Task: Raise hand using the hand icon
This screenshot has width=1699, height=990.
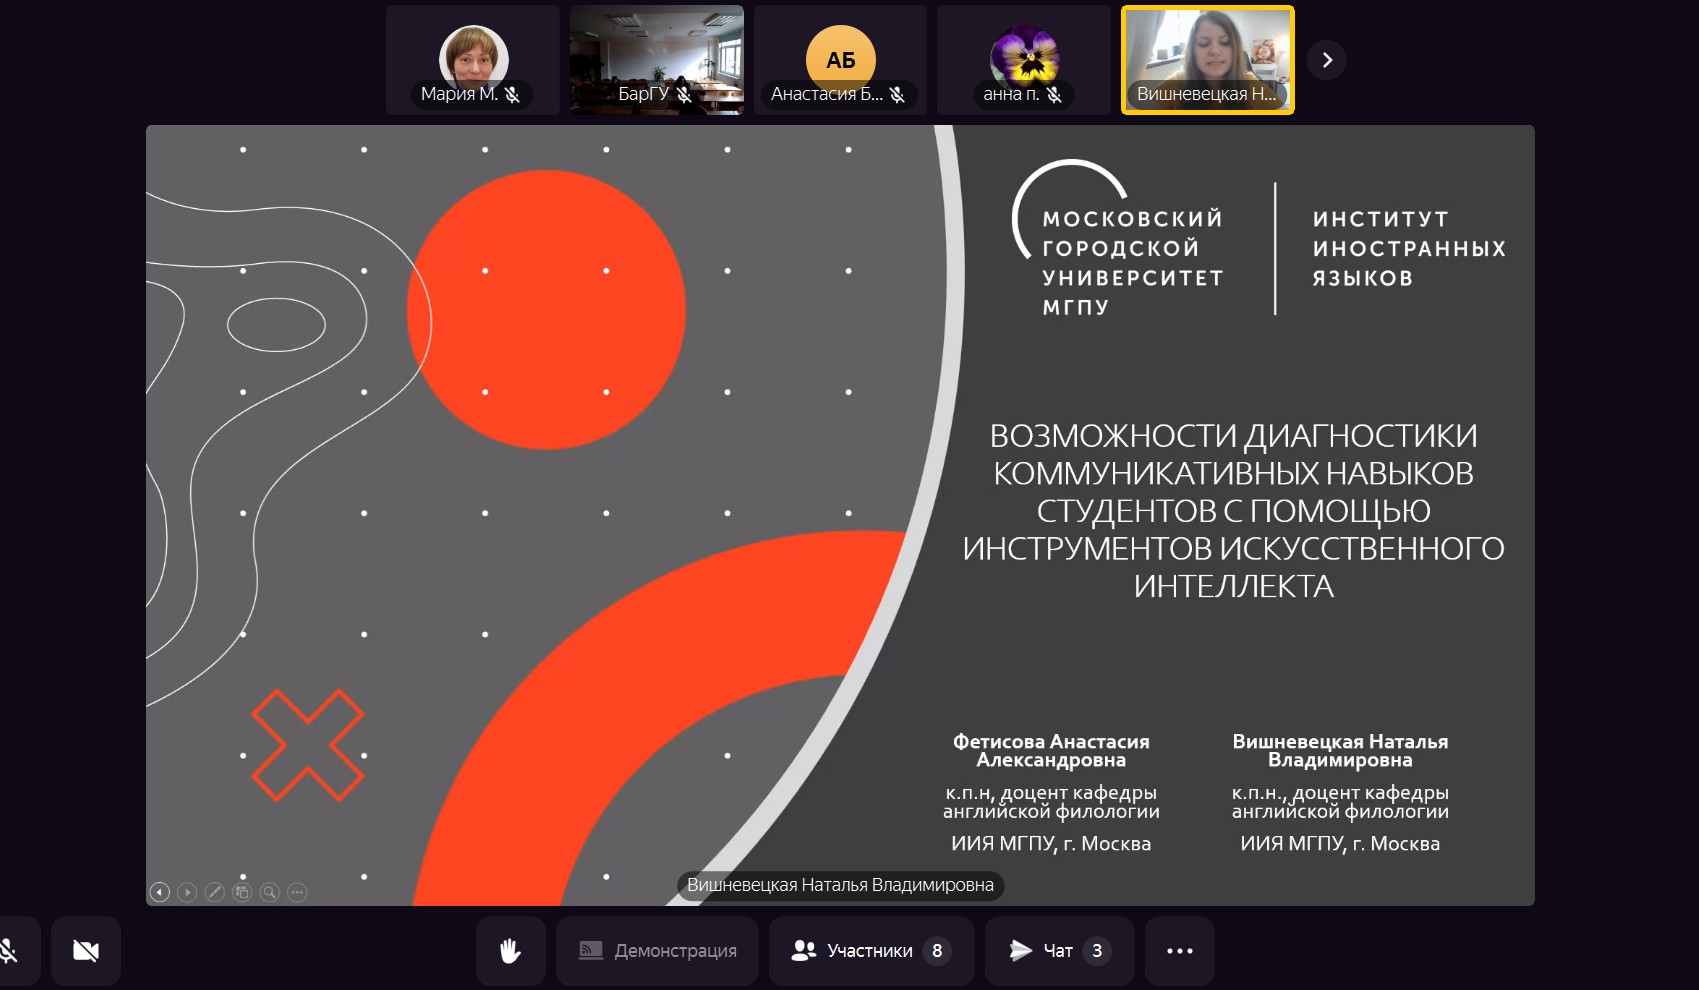Action: tap(510, 951)
